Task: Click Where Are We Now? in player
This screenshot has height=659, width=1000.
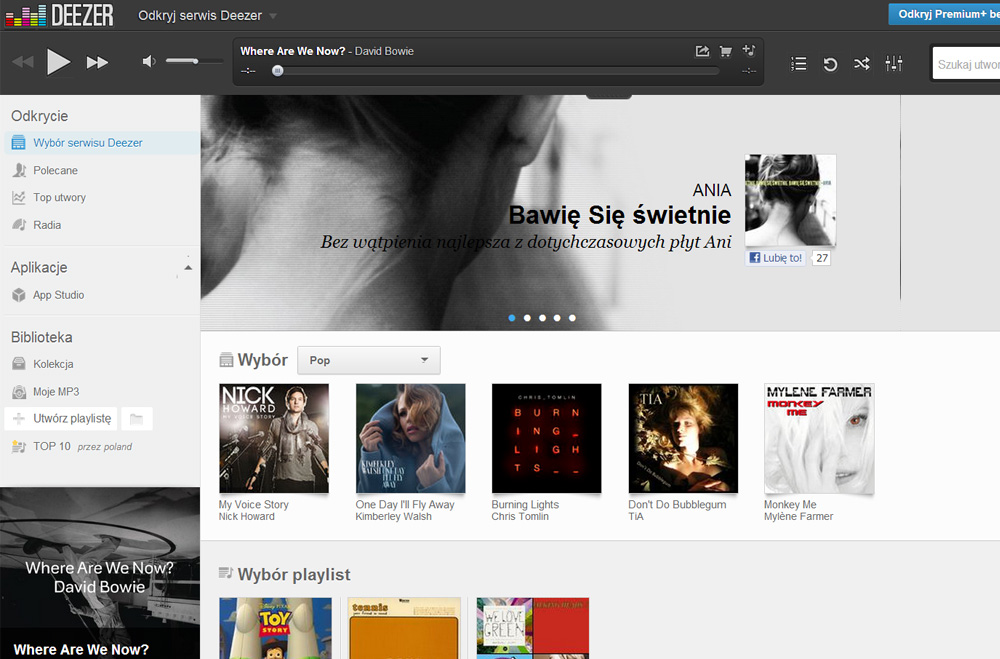Action: pos(293,51)
